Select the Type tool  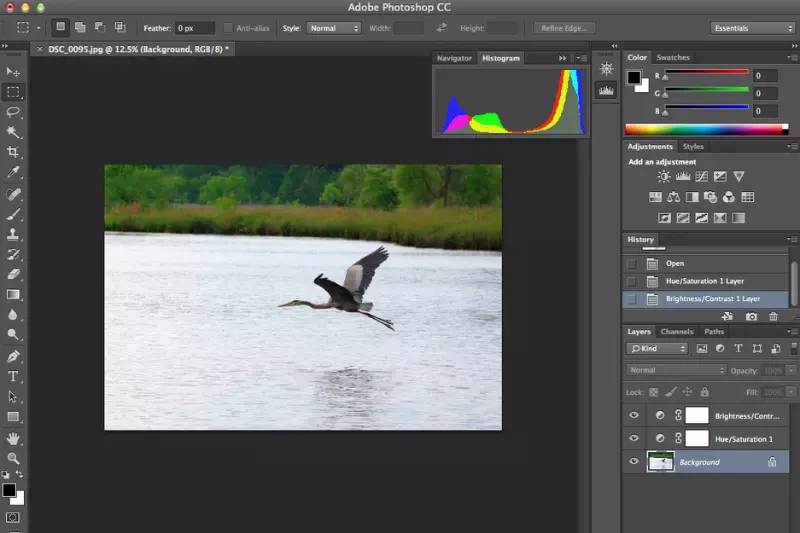pyautogui.click(x=13, y=376)
